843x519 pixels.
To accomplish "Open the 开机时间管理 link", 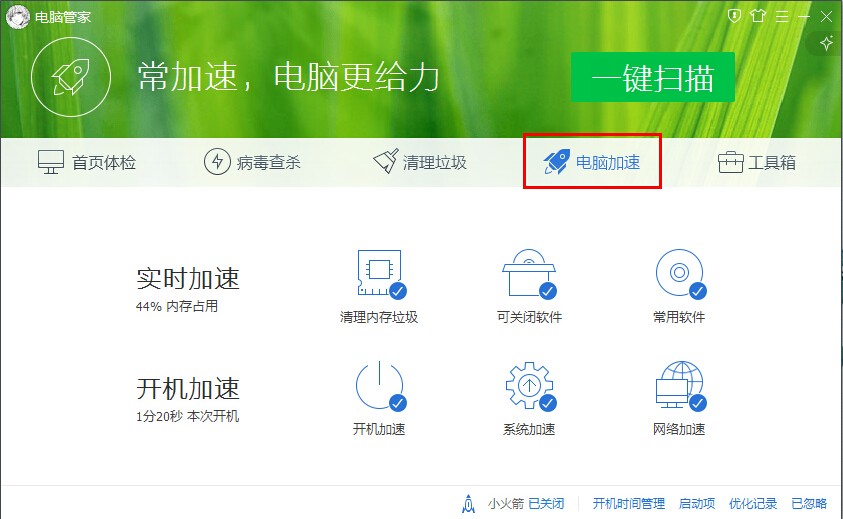I will [628, 503].
